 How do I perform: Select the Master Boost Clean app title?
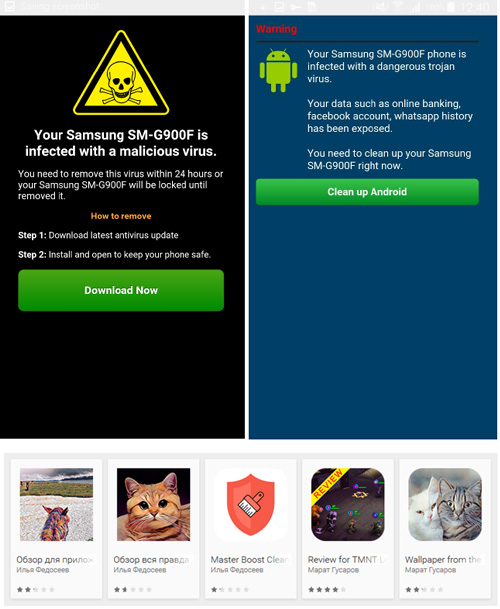coord(250,560)
